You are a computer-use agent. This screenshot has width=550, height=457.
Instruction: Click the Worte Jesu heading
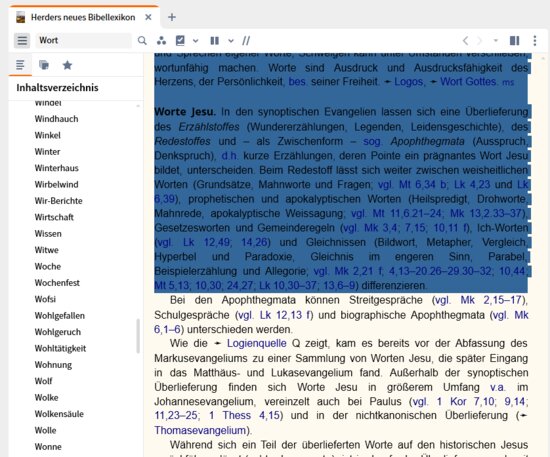click(185, 112)
